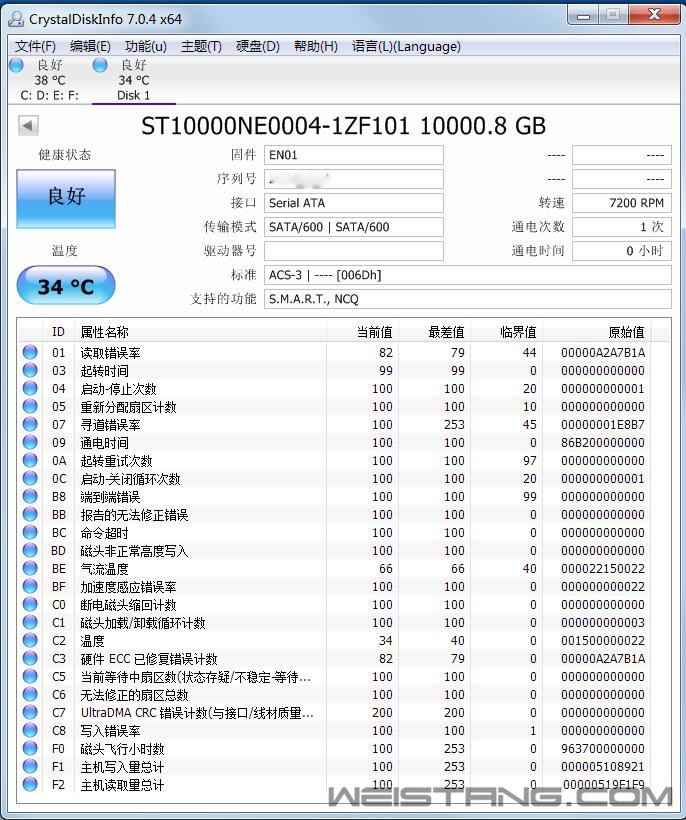The height and width of the screenshot is (820, 686).
Task: Click the status orb for BD 磁头非正常高度写入
Action: tap(30, 550)
